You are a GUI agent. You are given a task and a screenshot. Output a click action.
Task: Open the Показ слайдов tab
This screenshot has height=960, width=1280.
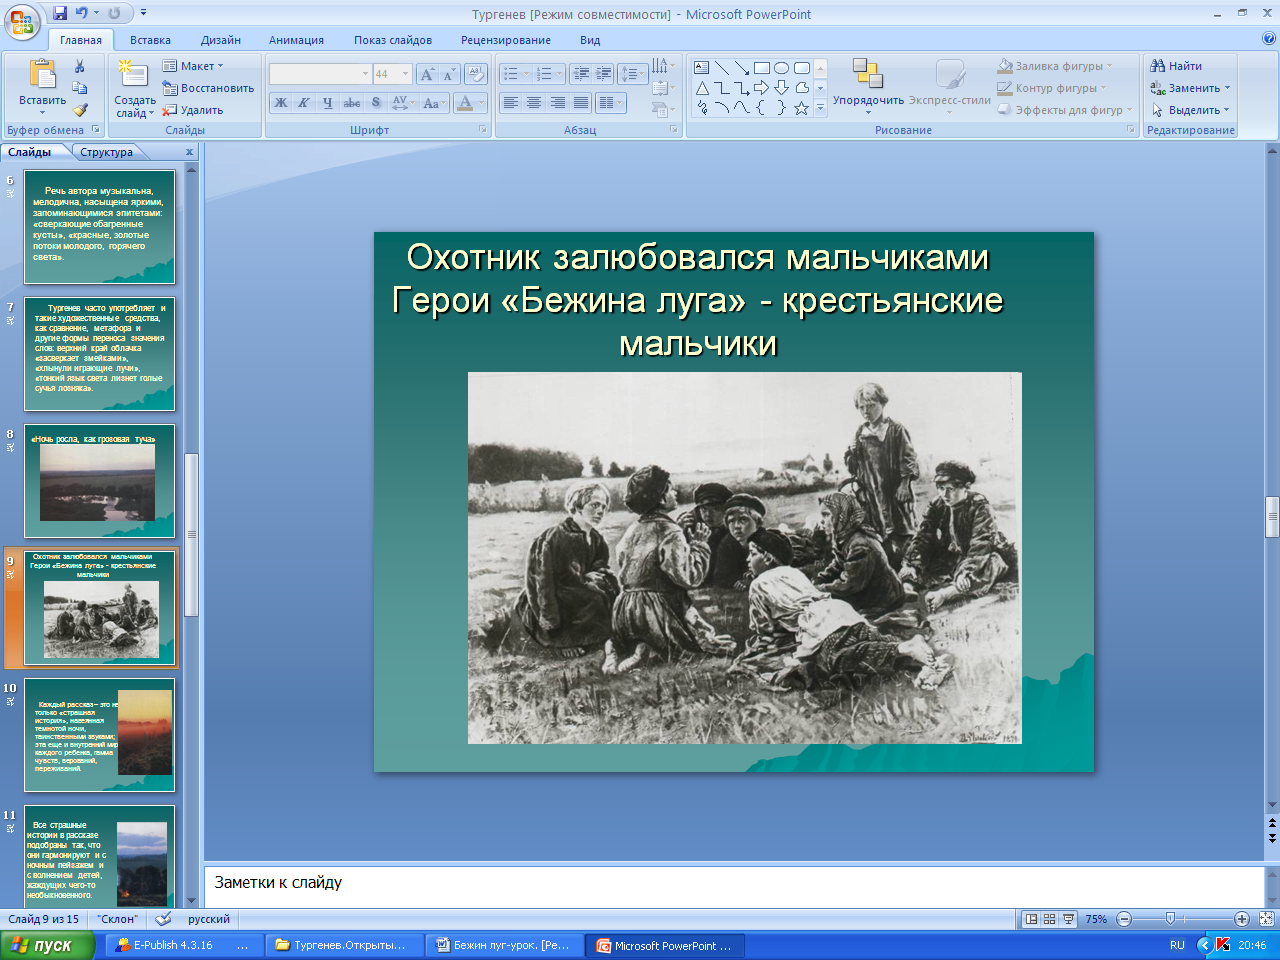pos(393,40)
